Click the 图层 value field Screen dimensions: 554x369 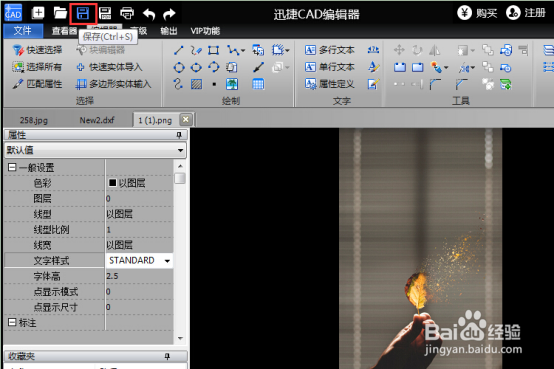coord(139,199)
